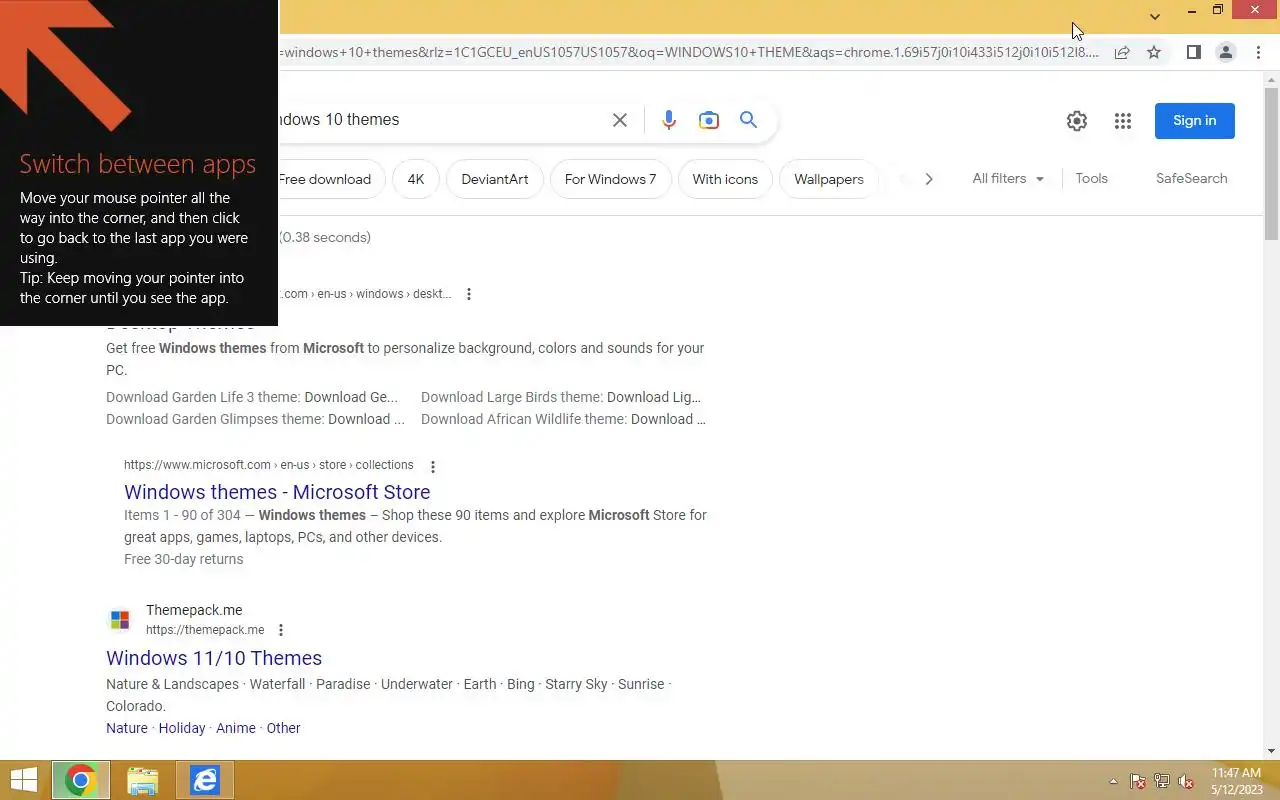Image resolution: width=1280 pixels, height=800 pixels.
Task: Open the Download Garden Glimpses theme link
Action: [255, 419]
